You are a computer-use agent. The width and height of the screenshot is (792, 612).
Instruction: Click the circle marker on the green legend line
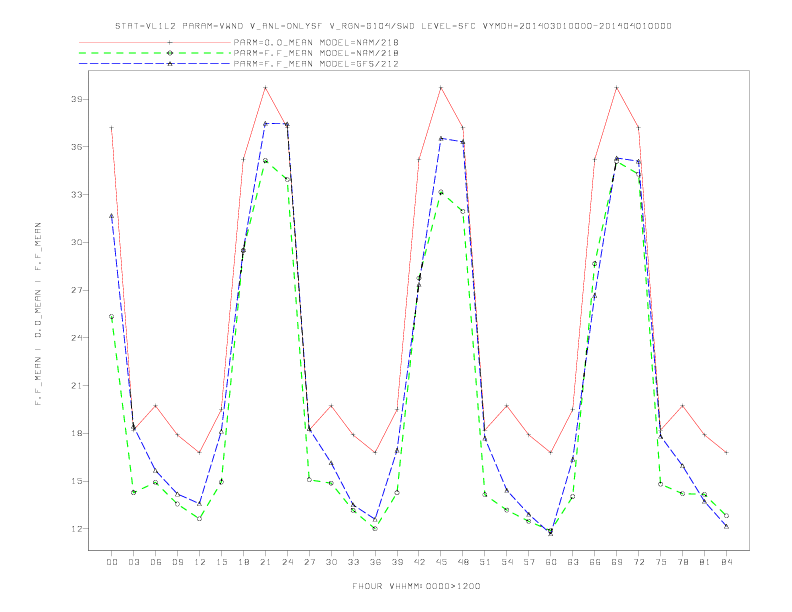170,53
